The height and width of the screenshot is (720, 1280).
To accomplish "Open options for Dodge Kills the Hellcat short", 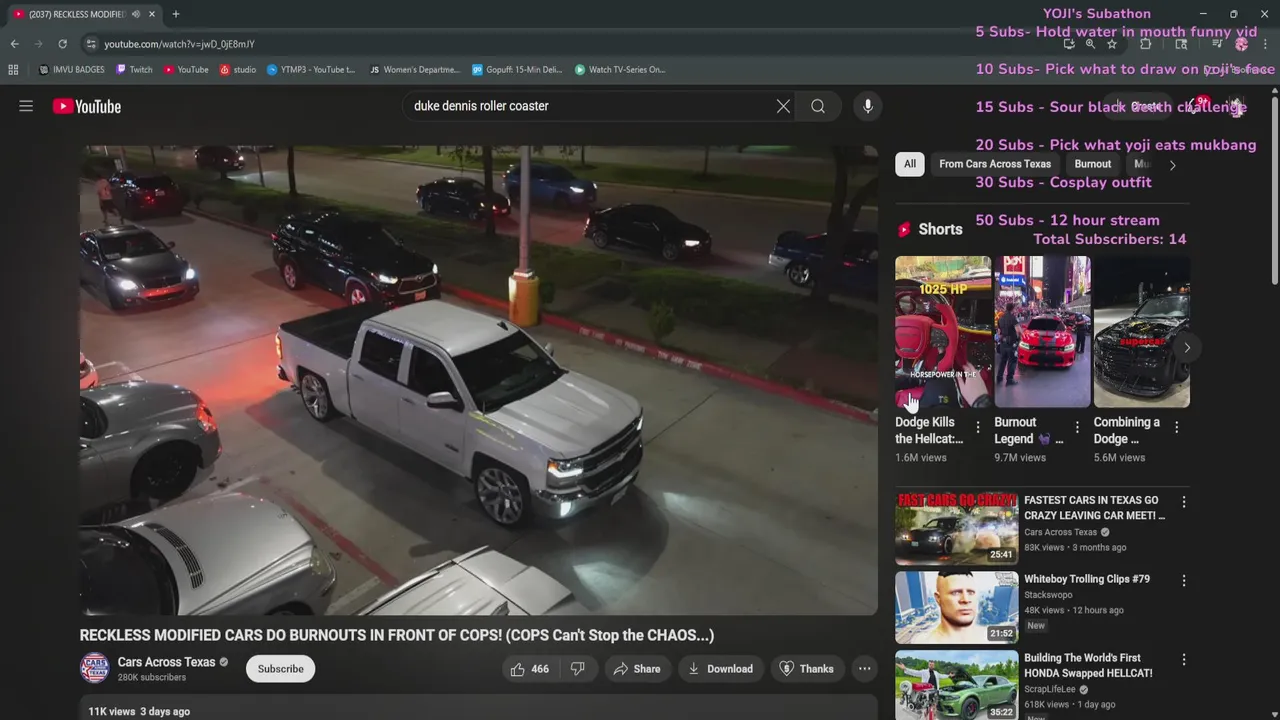I will pyautogui.click(x=978, y=427).
